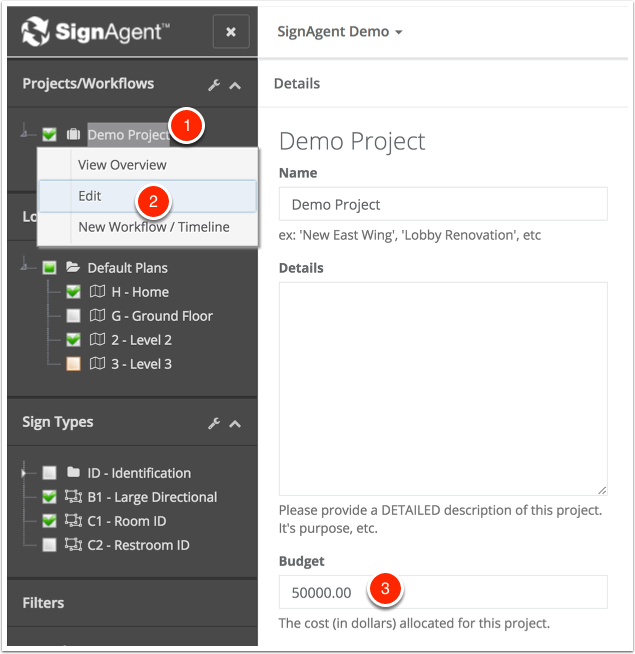635x654 pixels.
Task: Select the Default Plans folder label
Action: (128, 268)
